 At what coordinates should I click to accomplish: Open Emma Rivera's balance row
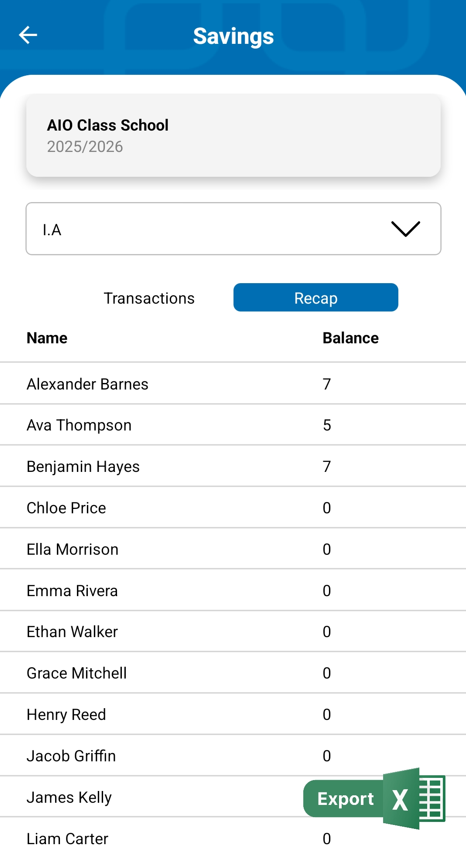point(233,591)
